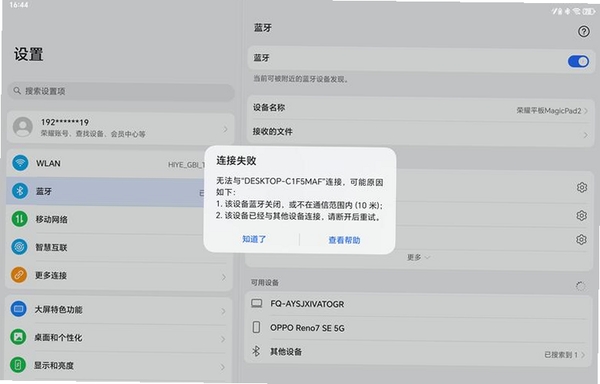The height and width of the screenshot is (384, 600).
Task: Click the WLAN wifi icon
Action: pyautogui.click(x=20, y=163)
